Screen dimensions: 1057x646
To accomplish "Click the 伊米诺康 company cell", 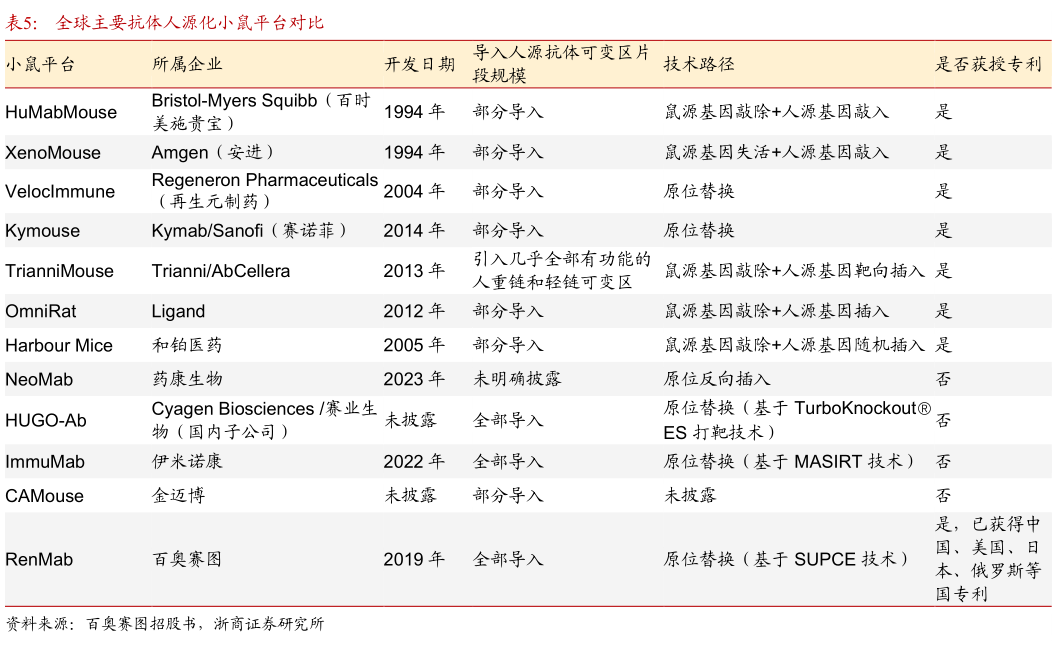I will click(x=187, y=461).
